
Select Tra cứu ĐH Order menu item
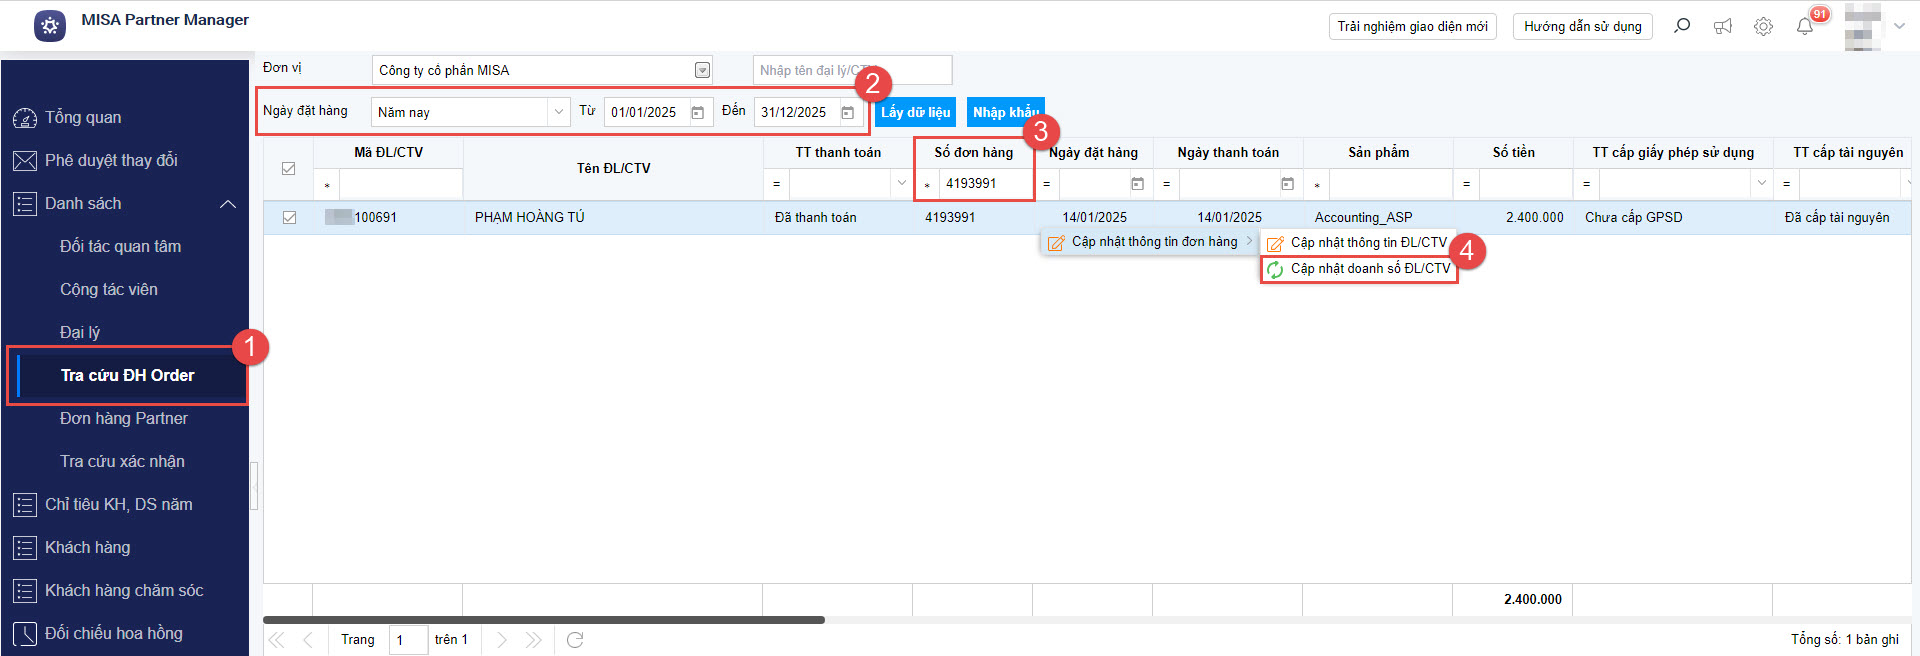point(128,375)
